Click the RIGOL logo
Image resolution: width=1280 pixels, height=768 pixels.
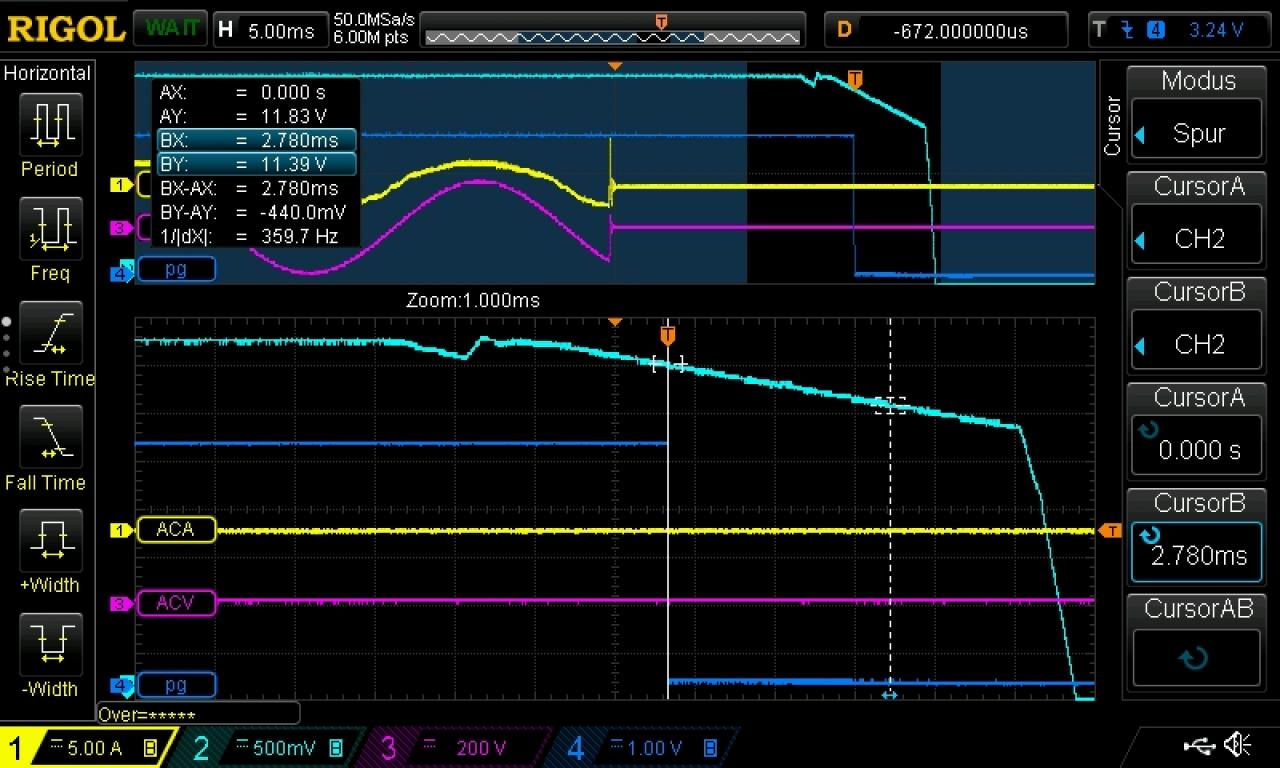click(x=65, y=29)
